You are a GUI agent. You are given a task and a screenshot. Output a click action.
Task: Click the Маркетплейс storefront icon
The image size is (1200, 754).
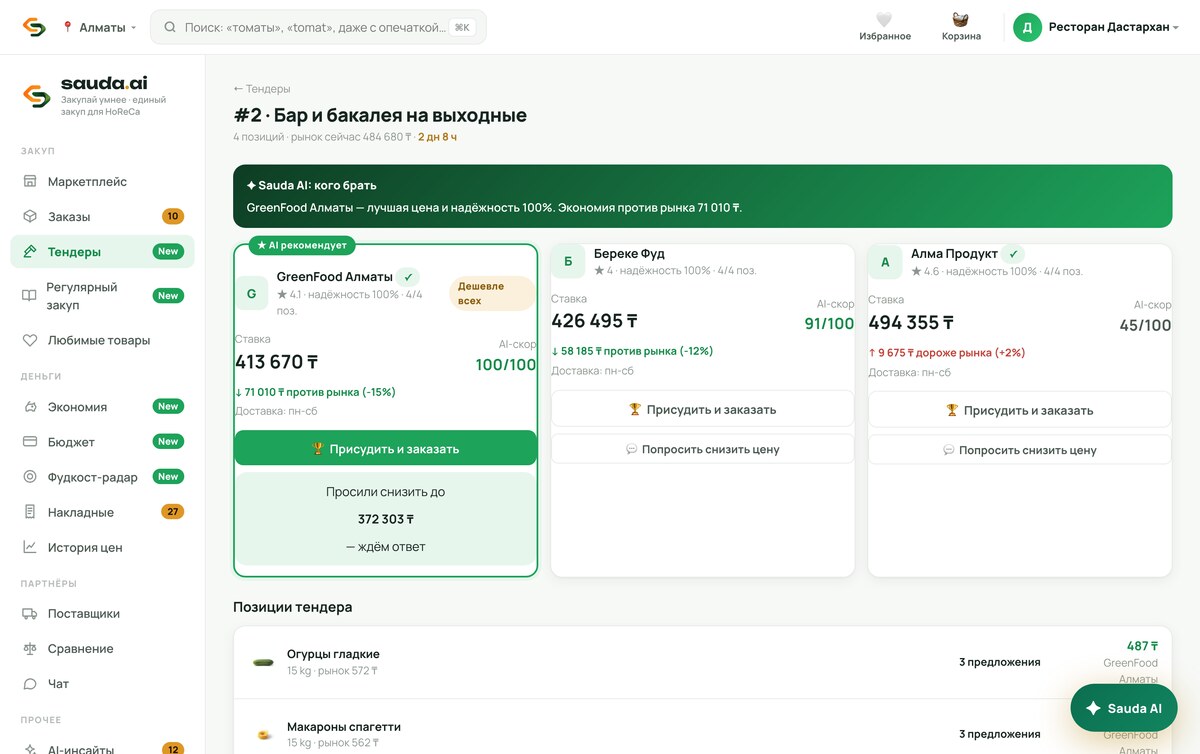pyautogui.click(x=30, y=182)
